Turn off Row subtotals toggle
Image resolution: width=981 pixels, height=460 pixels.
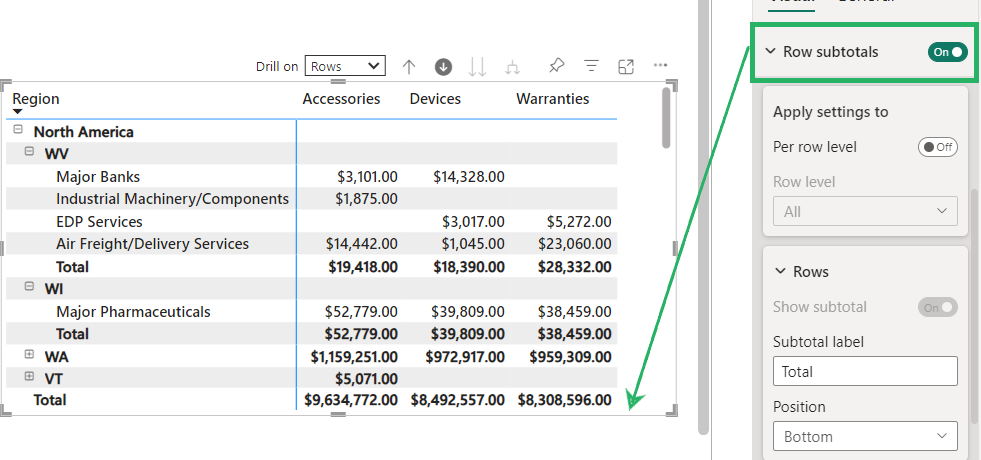click(947, 52)
